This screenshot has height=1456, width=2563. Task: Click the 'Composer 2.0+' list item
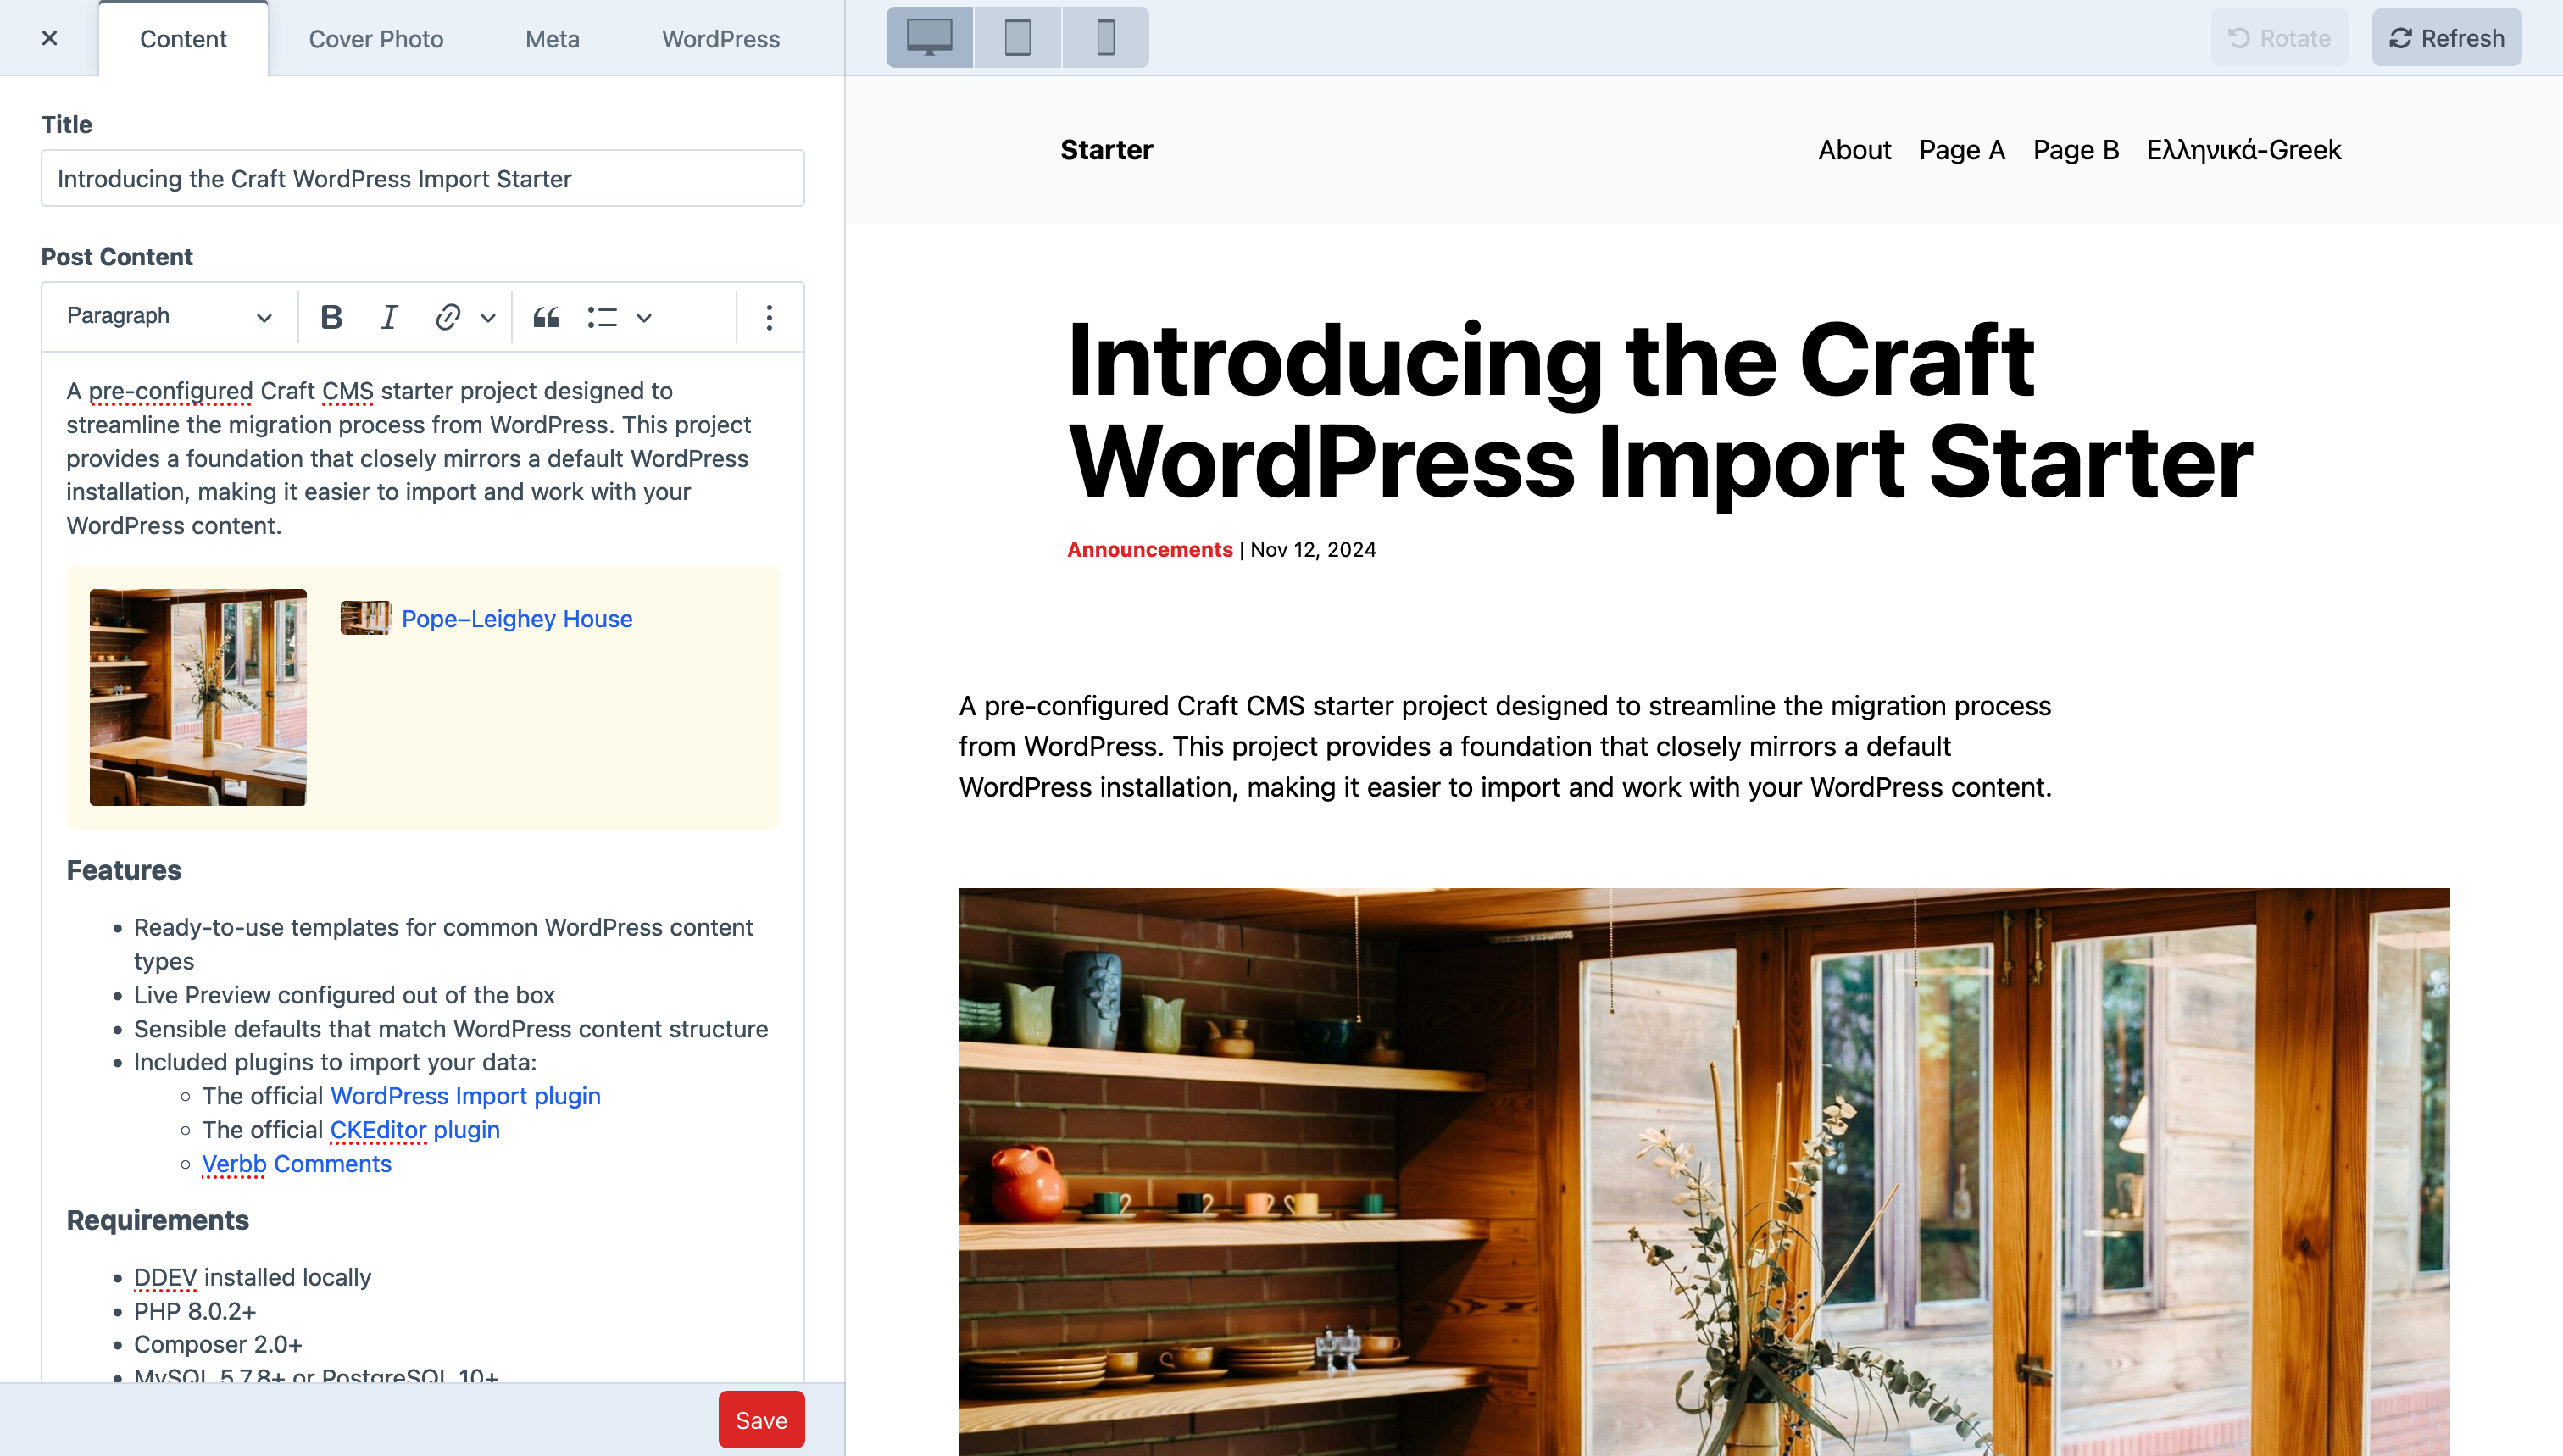pyautogui.click(x=218, y=1345)
